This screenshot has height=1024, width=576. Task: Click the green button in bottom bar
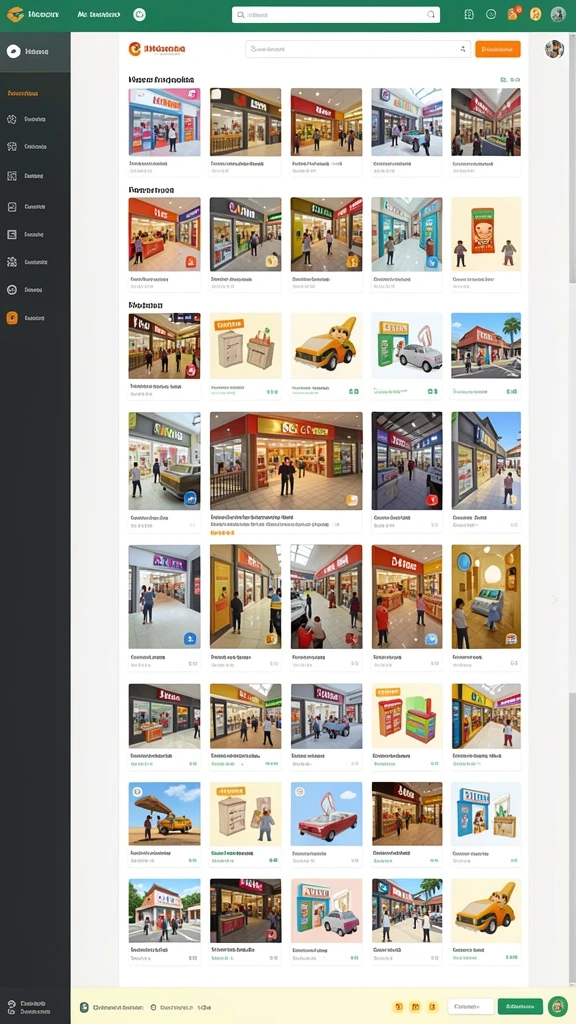click(x=520, y=1006)
